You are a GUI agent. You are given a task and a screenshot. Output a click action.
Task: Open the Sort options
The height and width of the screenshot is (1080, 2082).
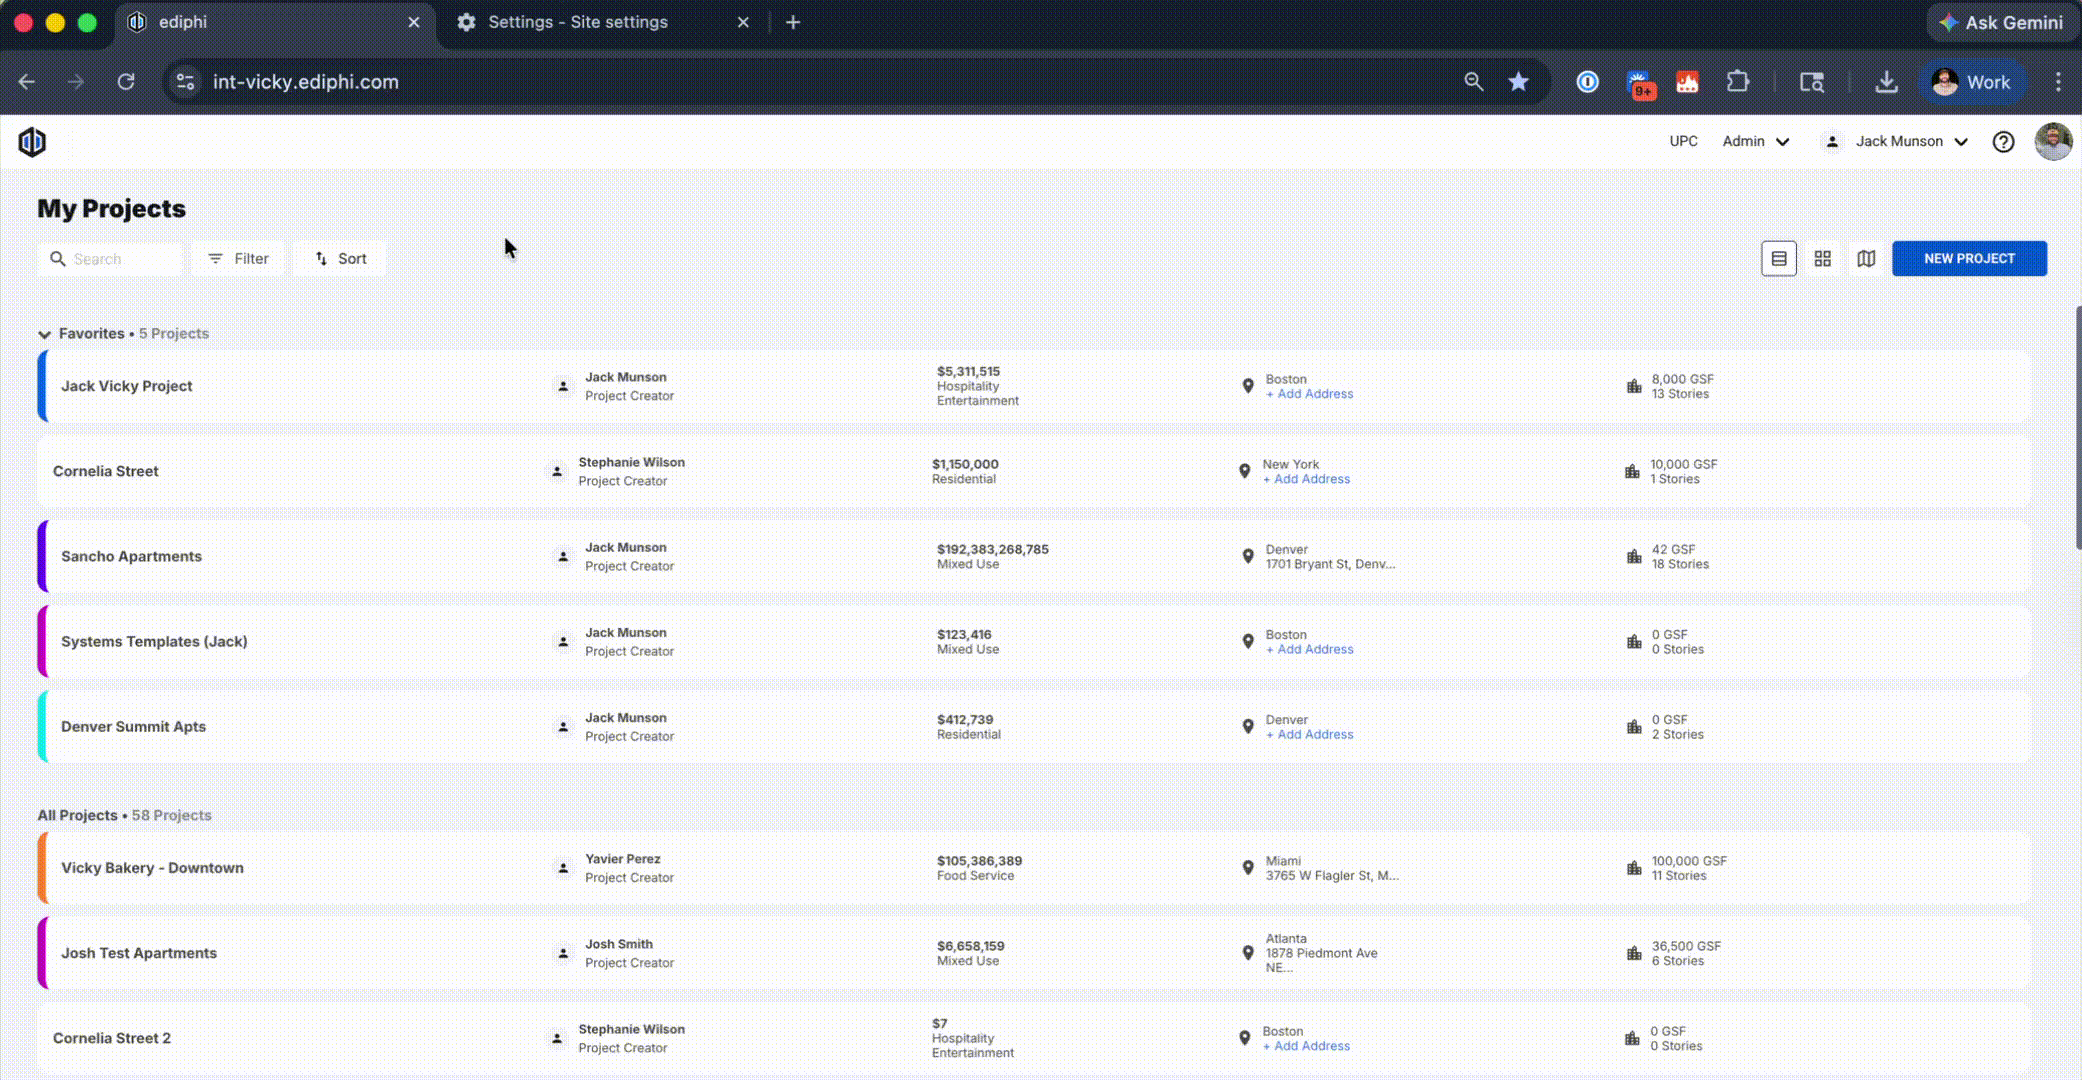(x=340, y=259)
